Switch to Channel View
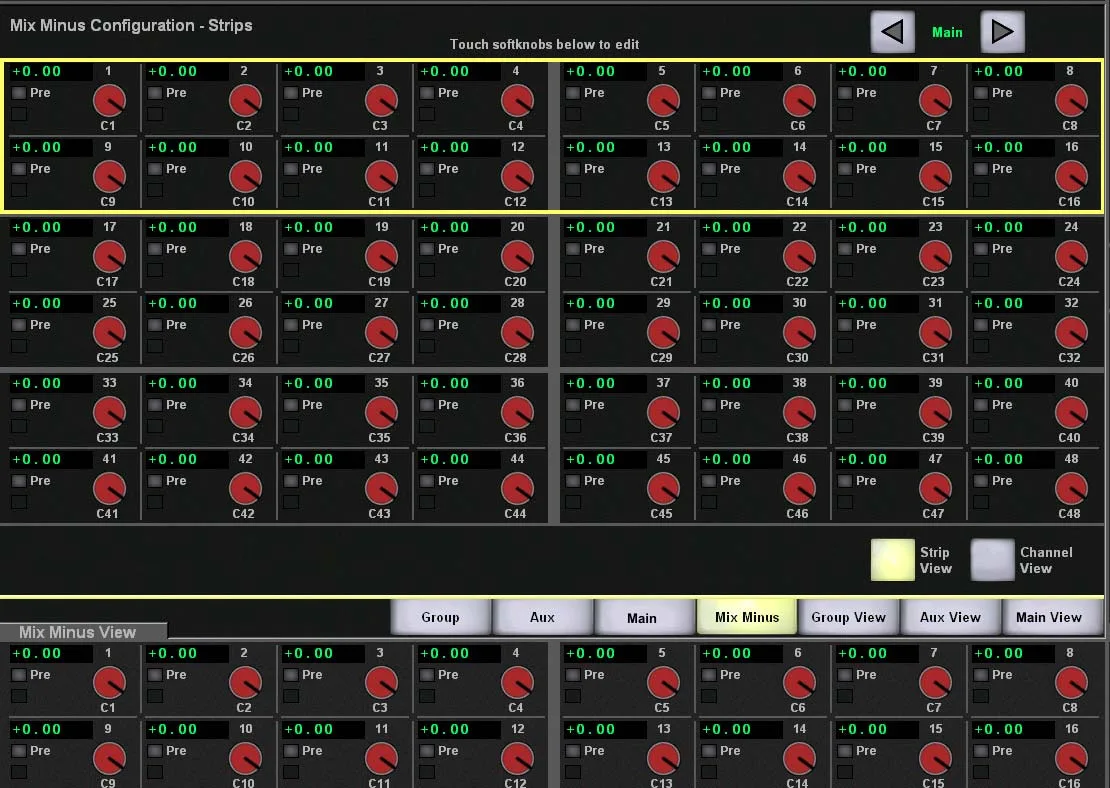The width and height of the screenshot is (1110, 788). pos(992,560)
